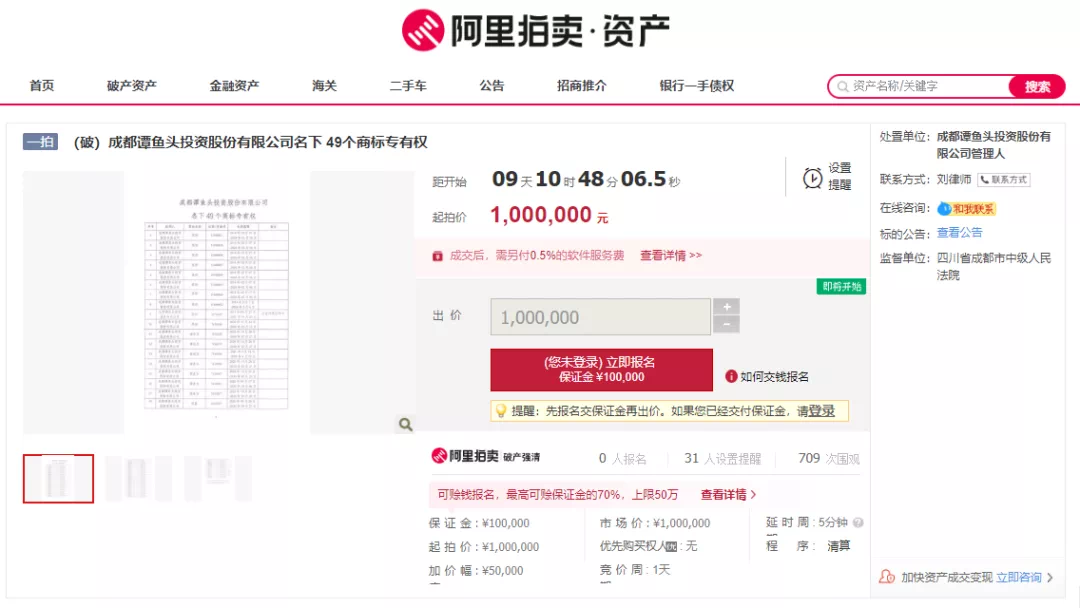Click the 立即报名 sign-up button
The width and height of the screenshot is (1080, 608).
[x=600, y=370]
